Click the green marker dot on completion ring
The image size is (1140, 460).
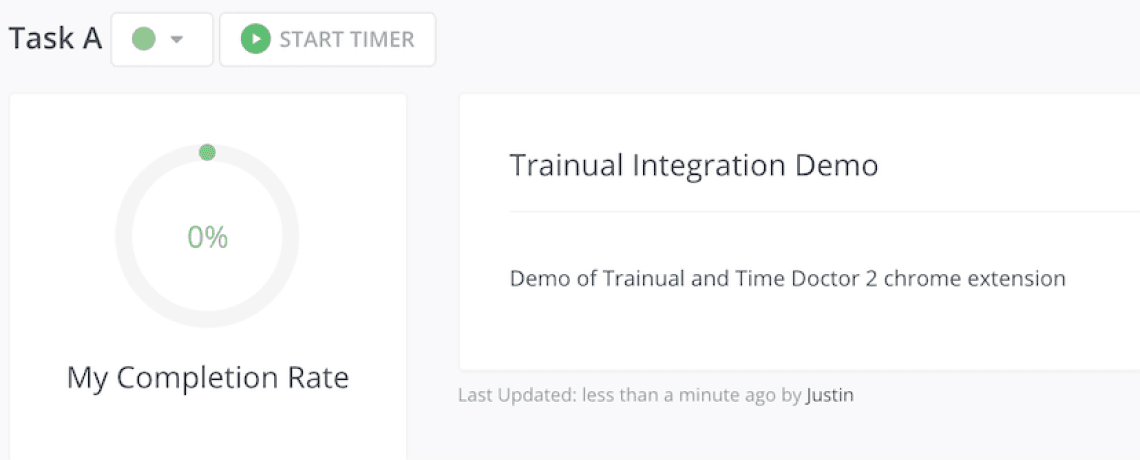[207, 153]
